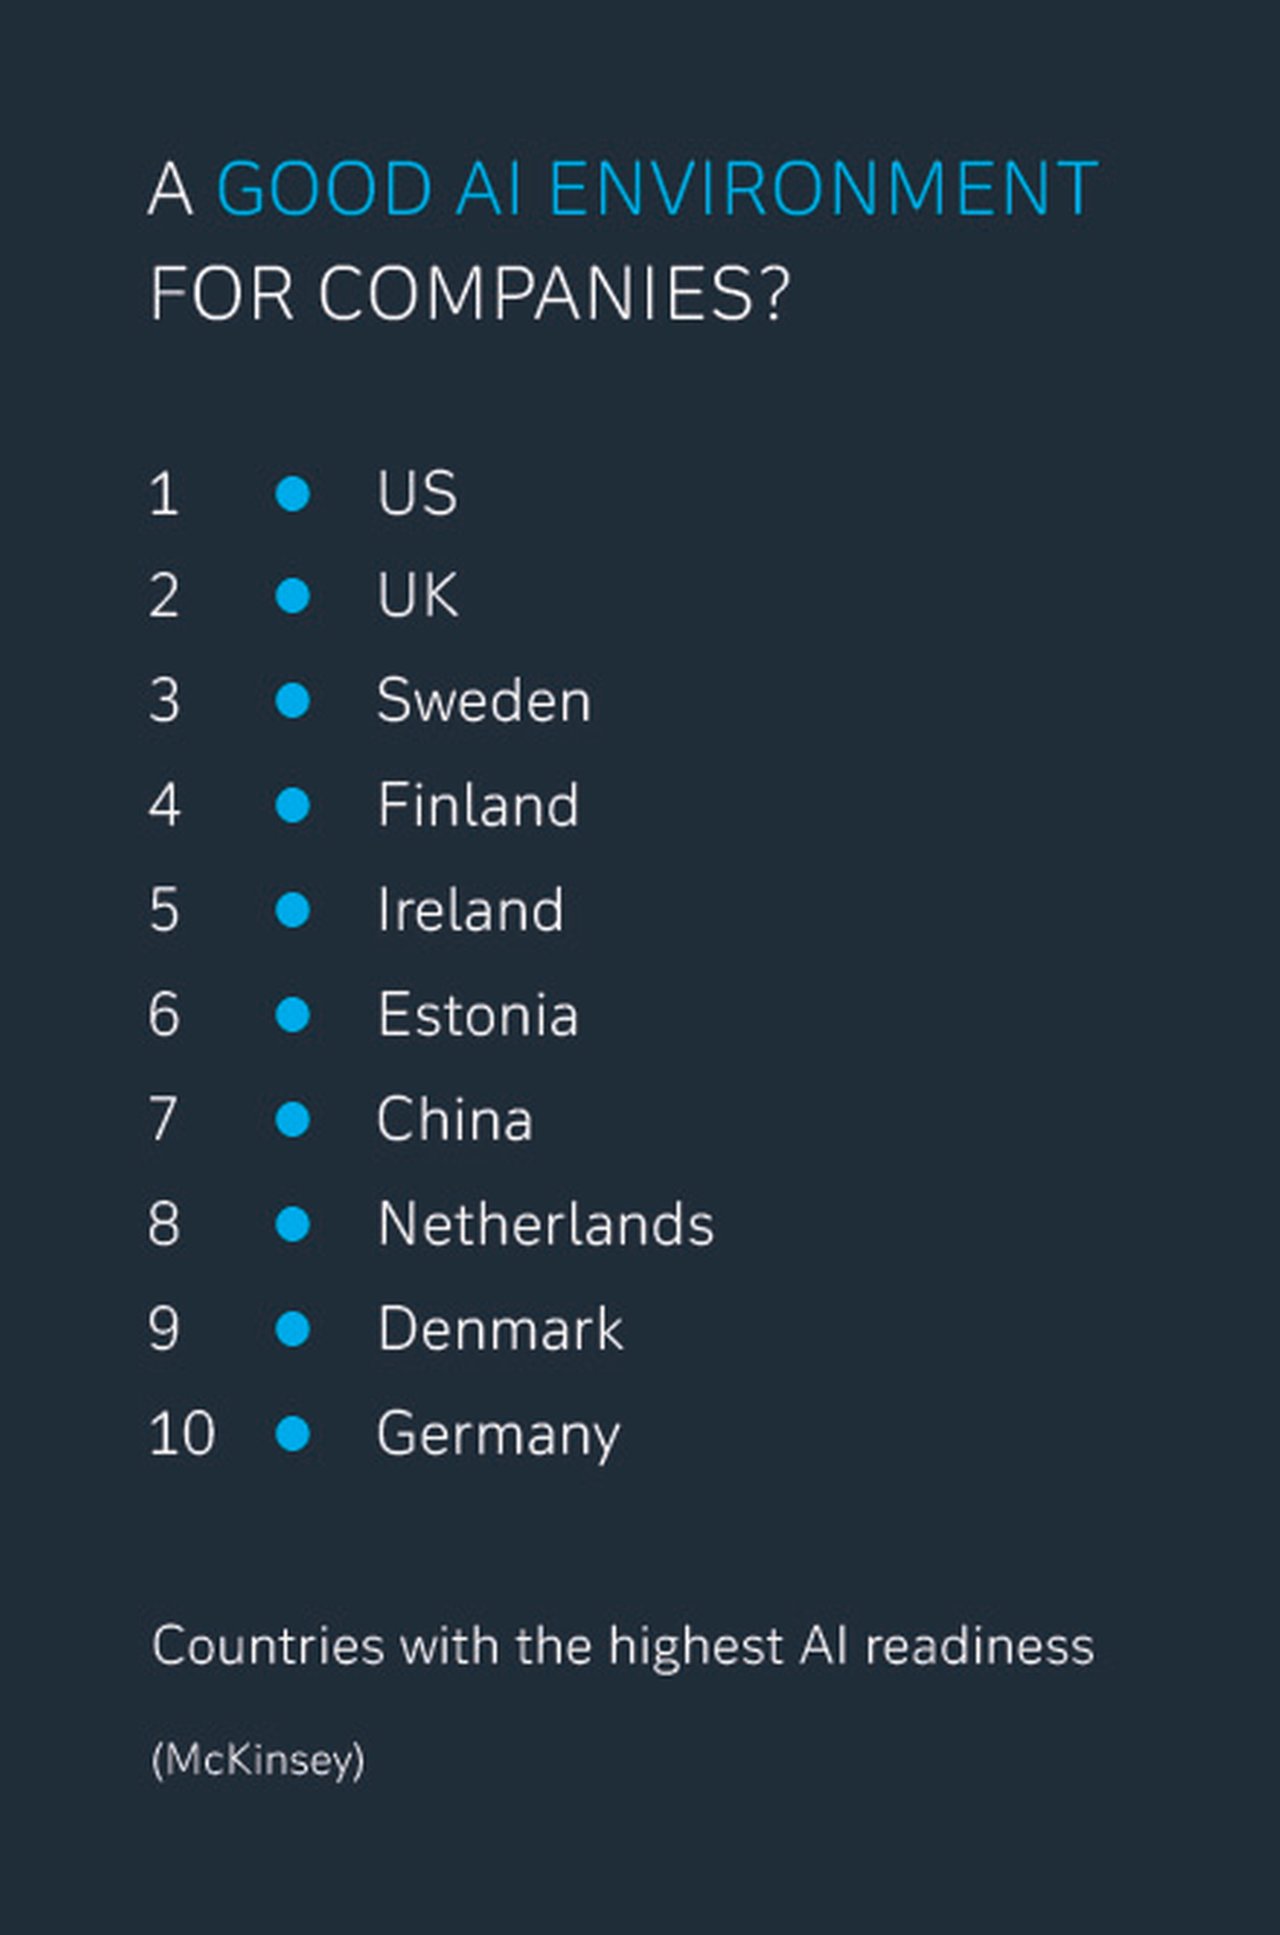The height and width of the screenshot is (1935, 1280).
Task: Click the FOR COMPANIES? heading line
Action: pyautogui.click(x=470, y=294)
